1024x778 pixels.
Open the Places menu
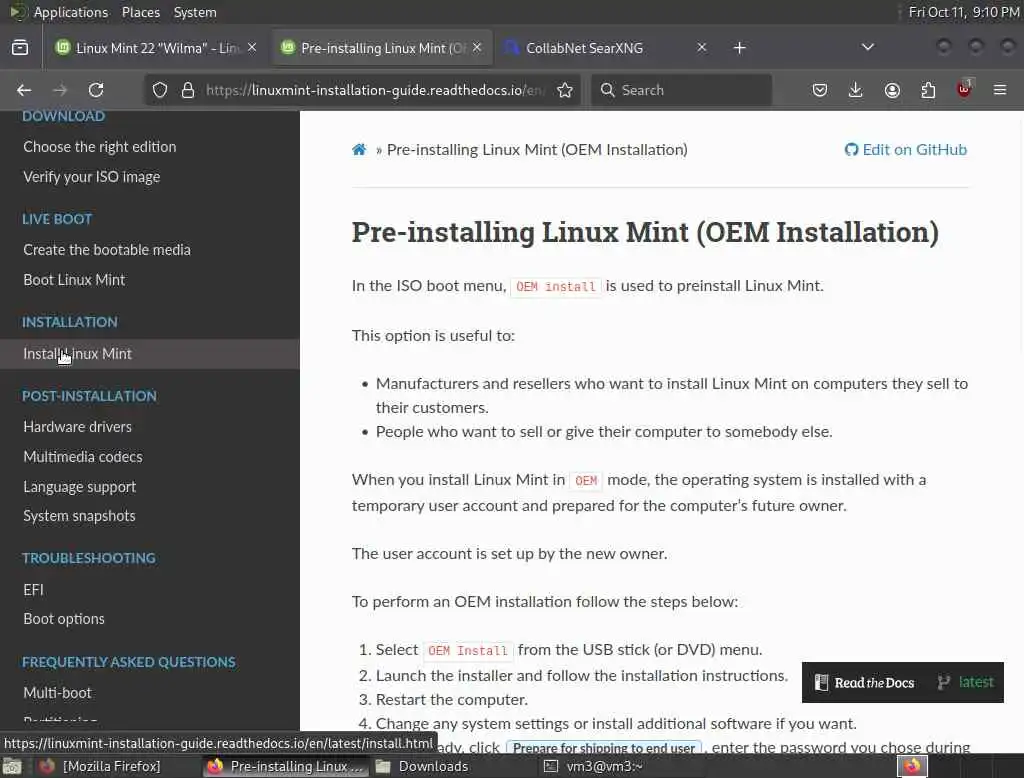click(x=140, y=12)
